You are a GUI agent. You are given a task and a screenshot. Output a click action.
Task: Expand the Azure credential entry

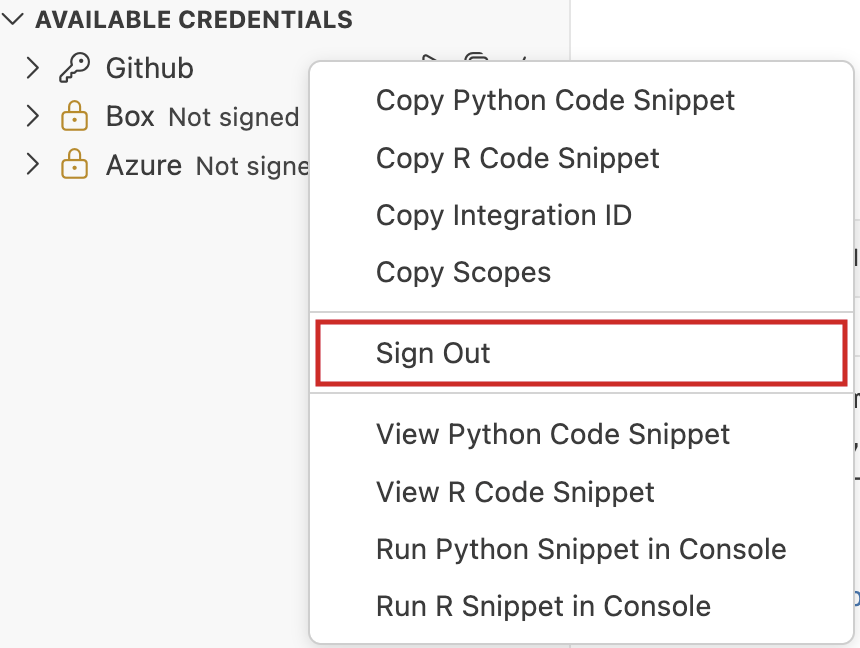(x=33, y=165)
